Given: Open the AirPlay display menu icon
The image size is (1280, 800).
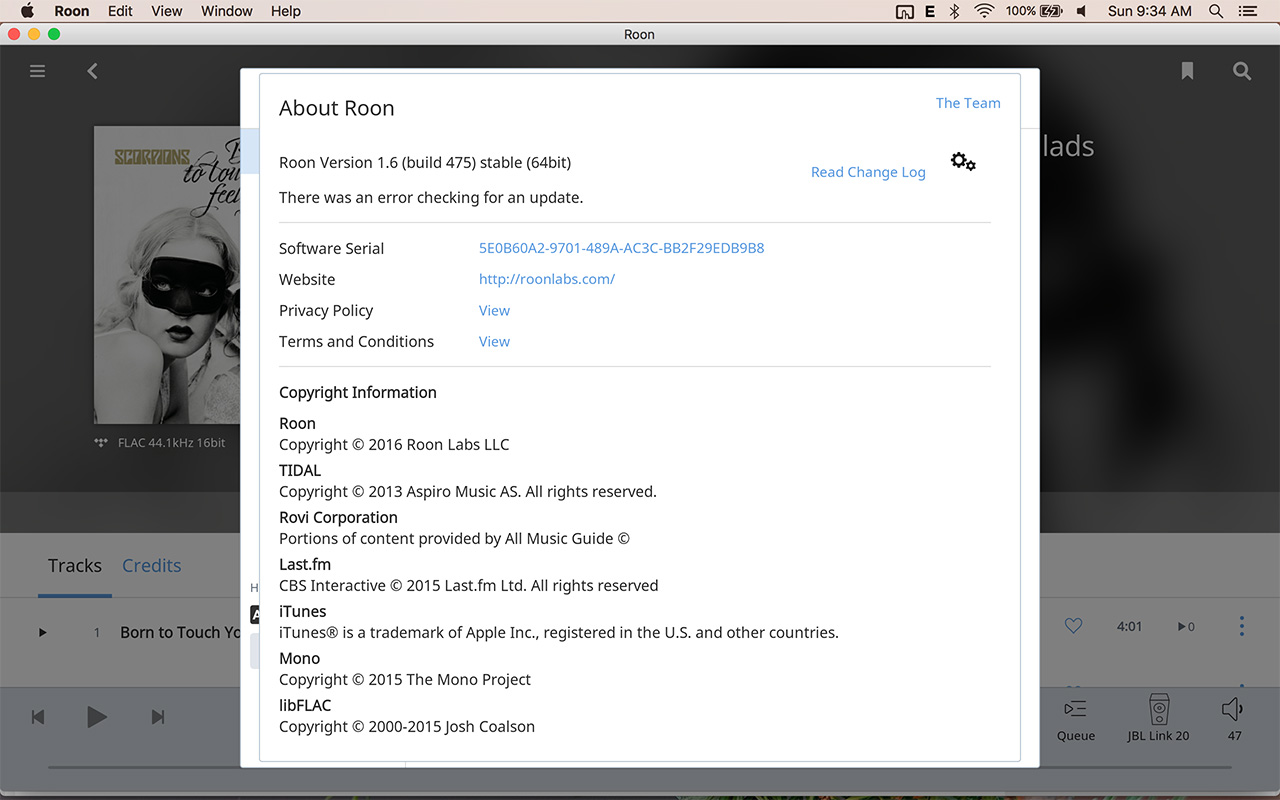Looking at the screenshot, I should [904, 11].
